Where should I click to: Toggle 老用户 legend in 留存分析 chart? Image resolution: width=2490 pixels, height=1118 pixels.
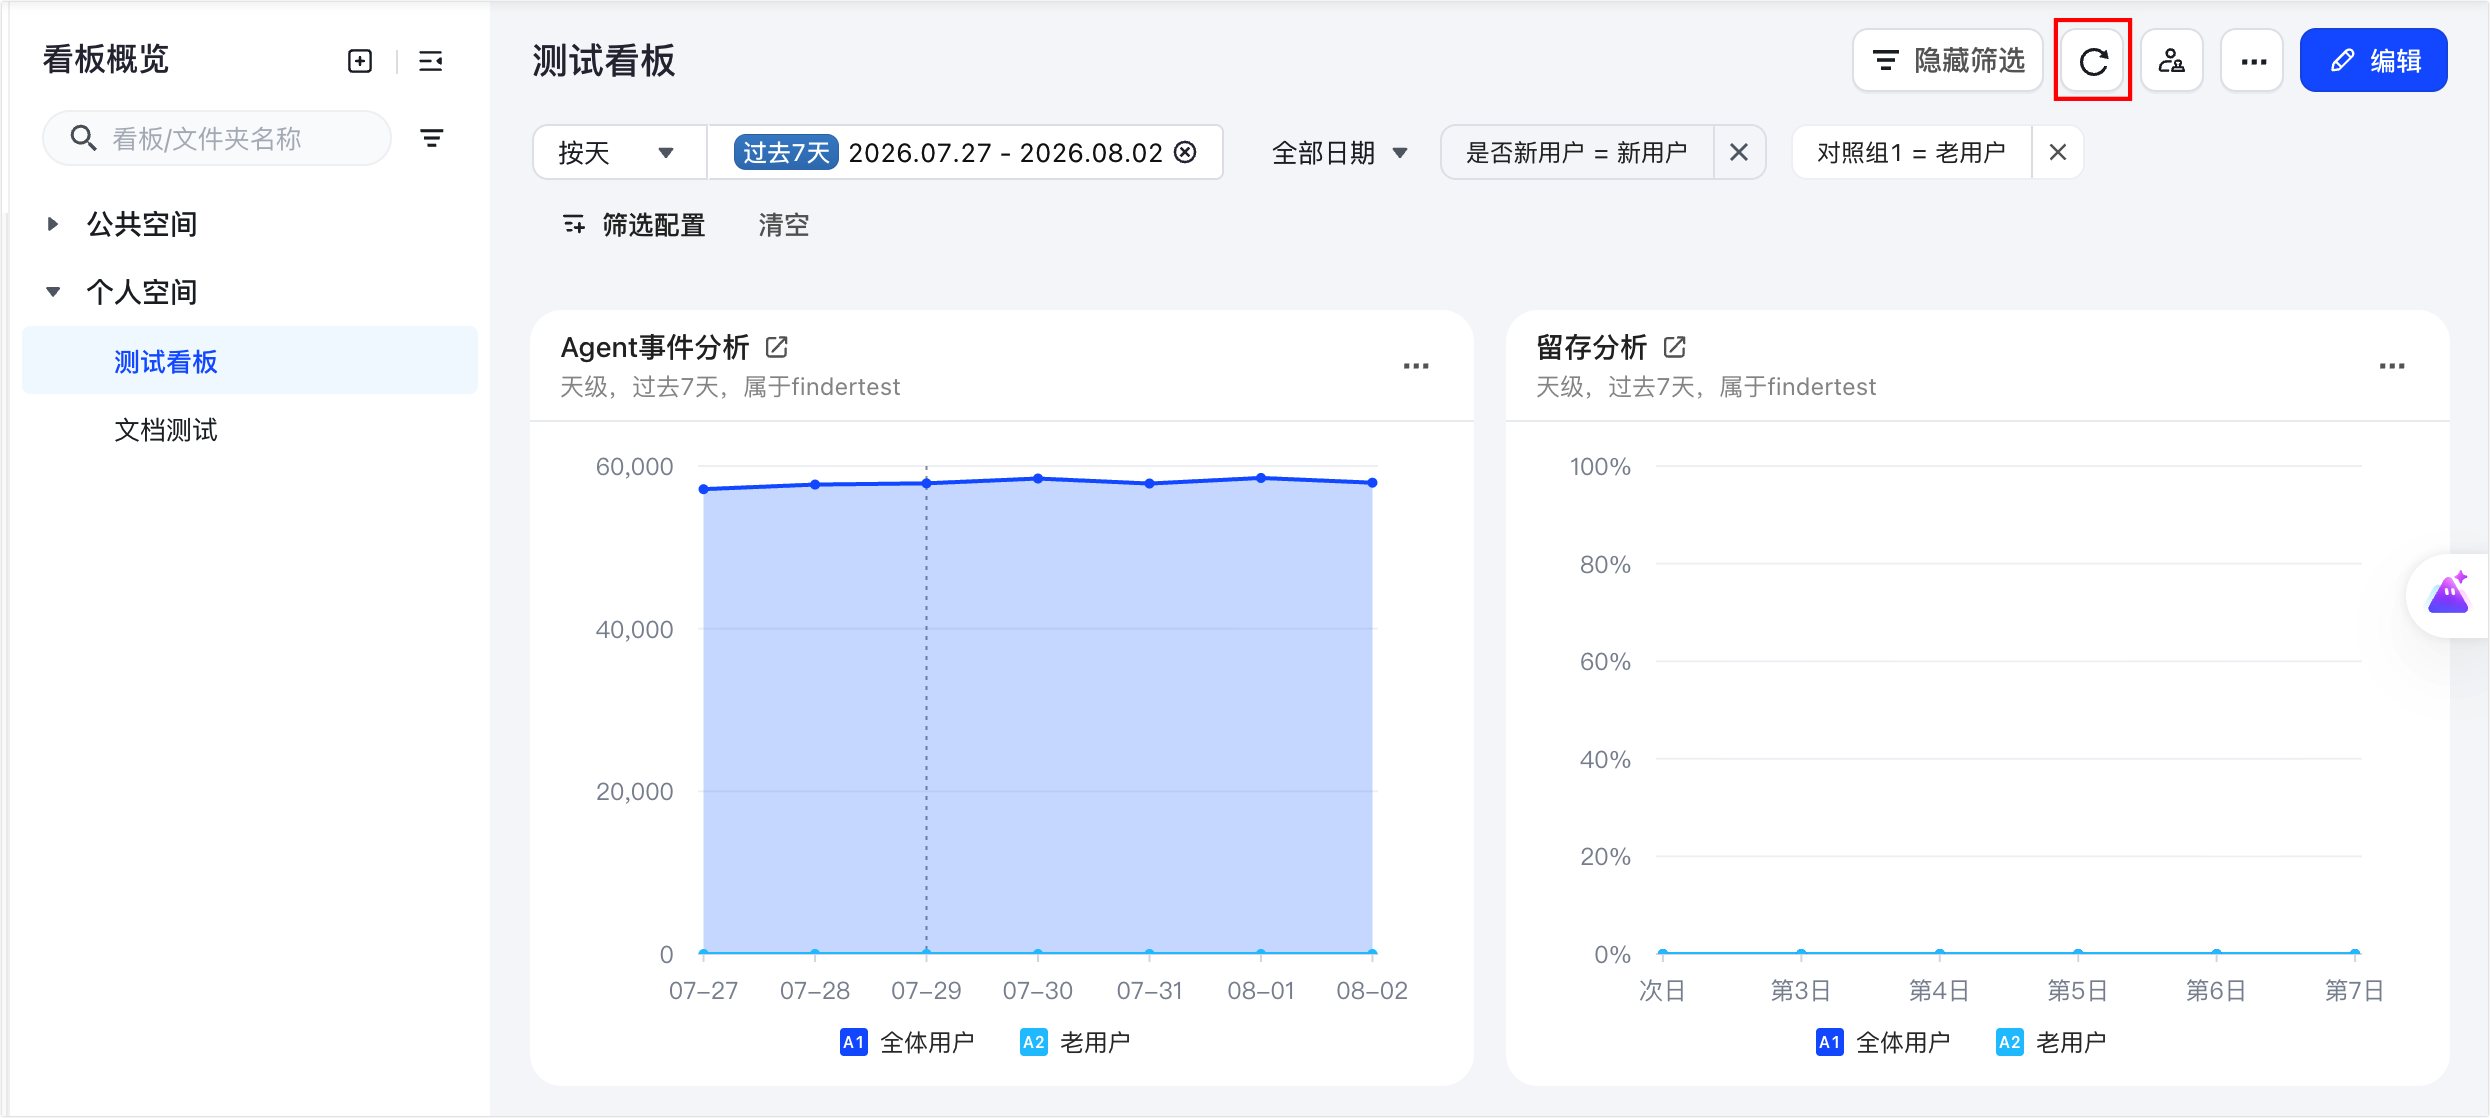click(2051, 1042)
